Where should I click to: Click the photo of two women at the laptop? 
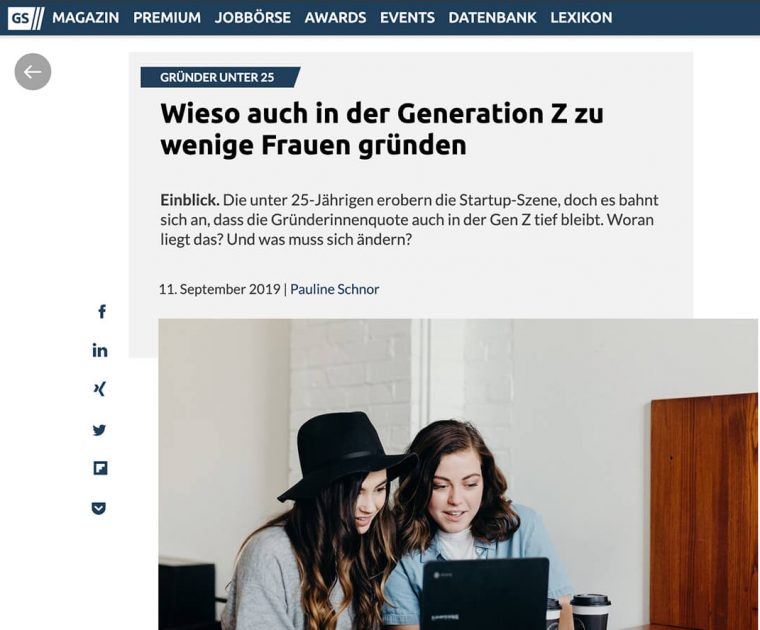459,474
